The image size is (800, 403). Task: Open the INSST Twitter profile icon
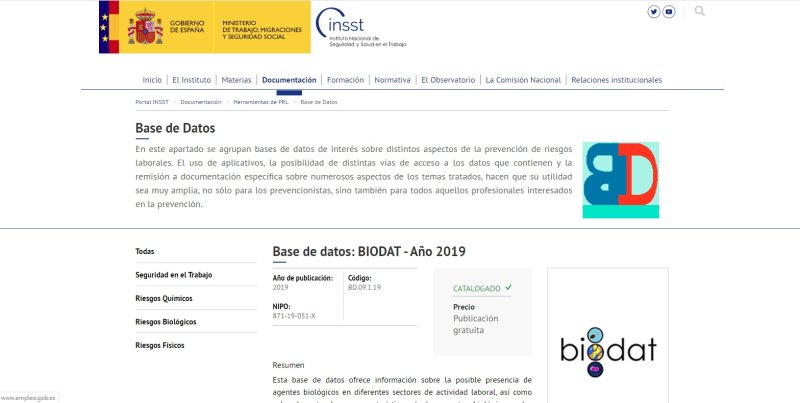pos(654,12)
